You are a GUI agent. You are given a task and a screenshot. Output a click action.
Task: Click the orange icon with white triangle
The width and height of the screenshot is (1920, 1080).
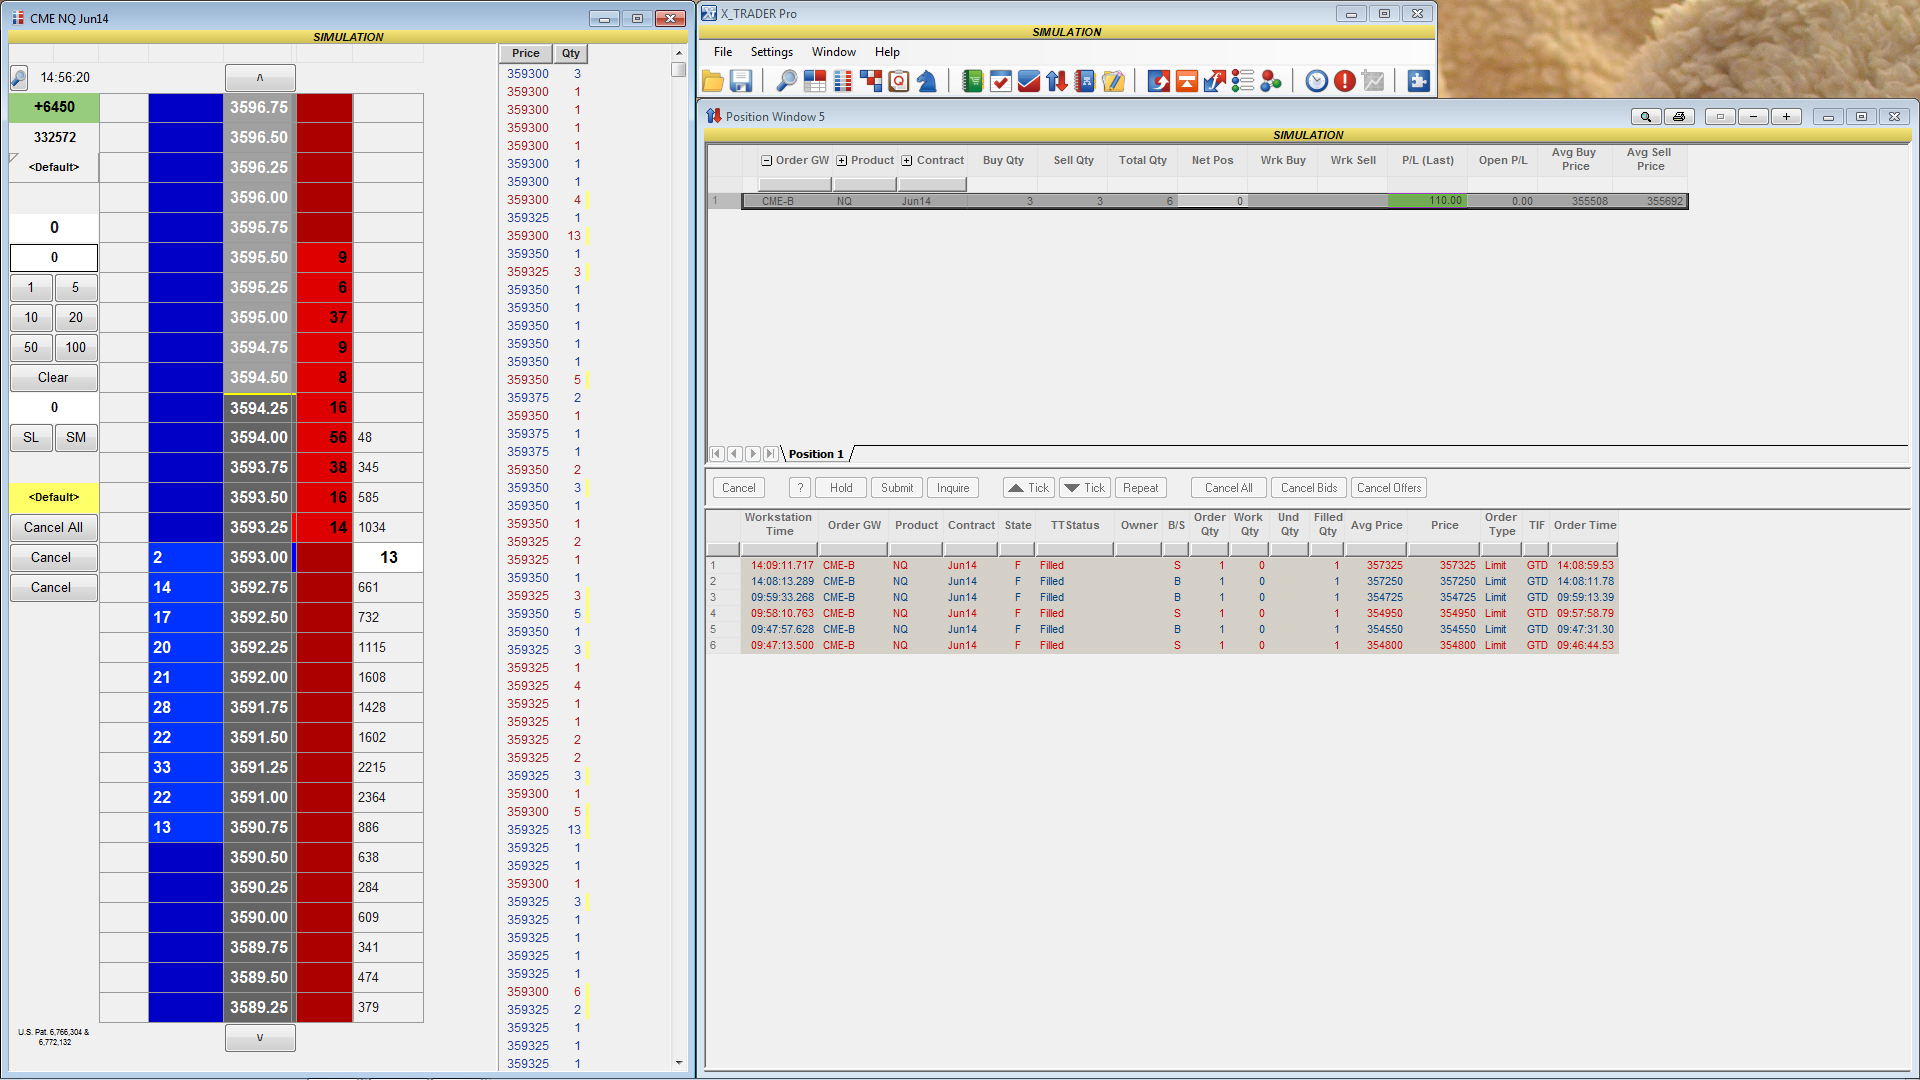[x=1187, y=81]
